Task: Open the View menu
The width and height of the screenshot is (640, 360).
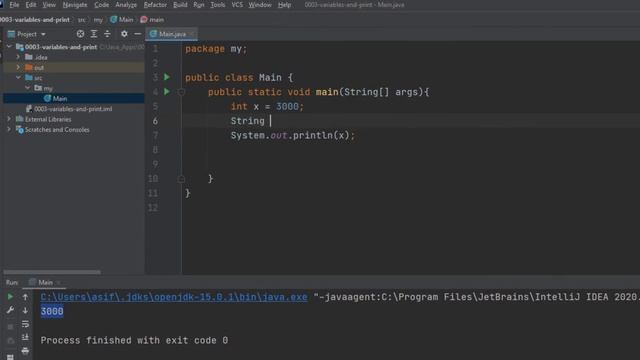Action: pos(49,5)
